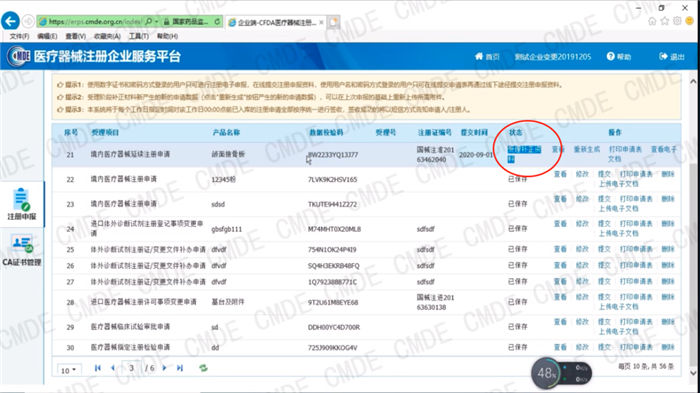Click 打印申请表 in row 23
The width and height of the screenshot is (700, 393).
pos(636,199)
